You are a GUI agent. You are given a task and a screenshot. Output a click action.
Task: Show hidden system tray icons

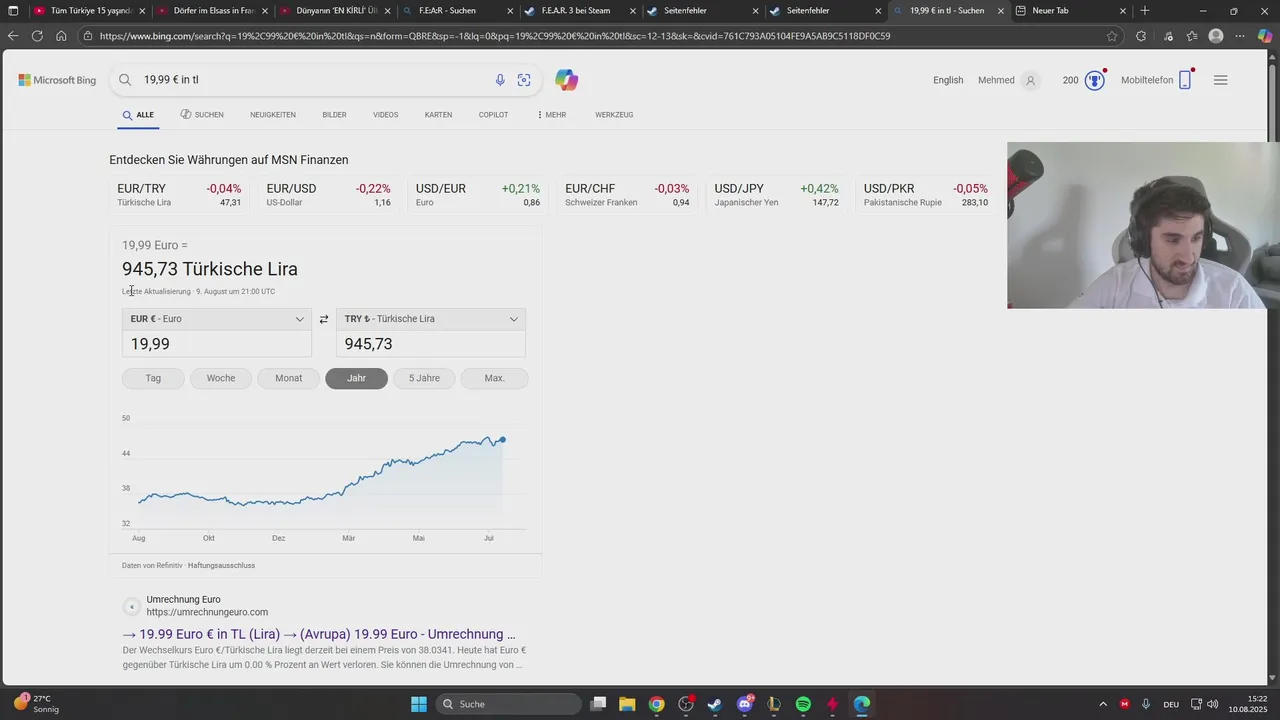coord(1103,704)
